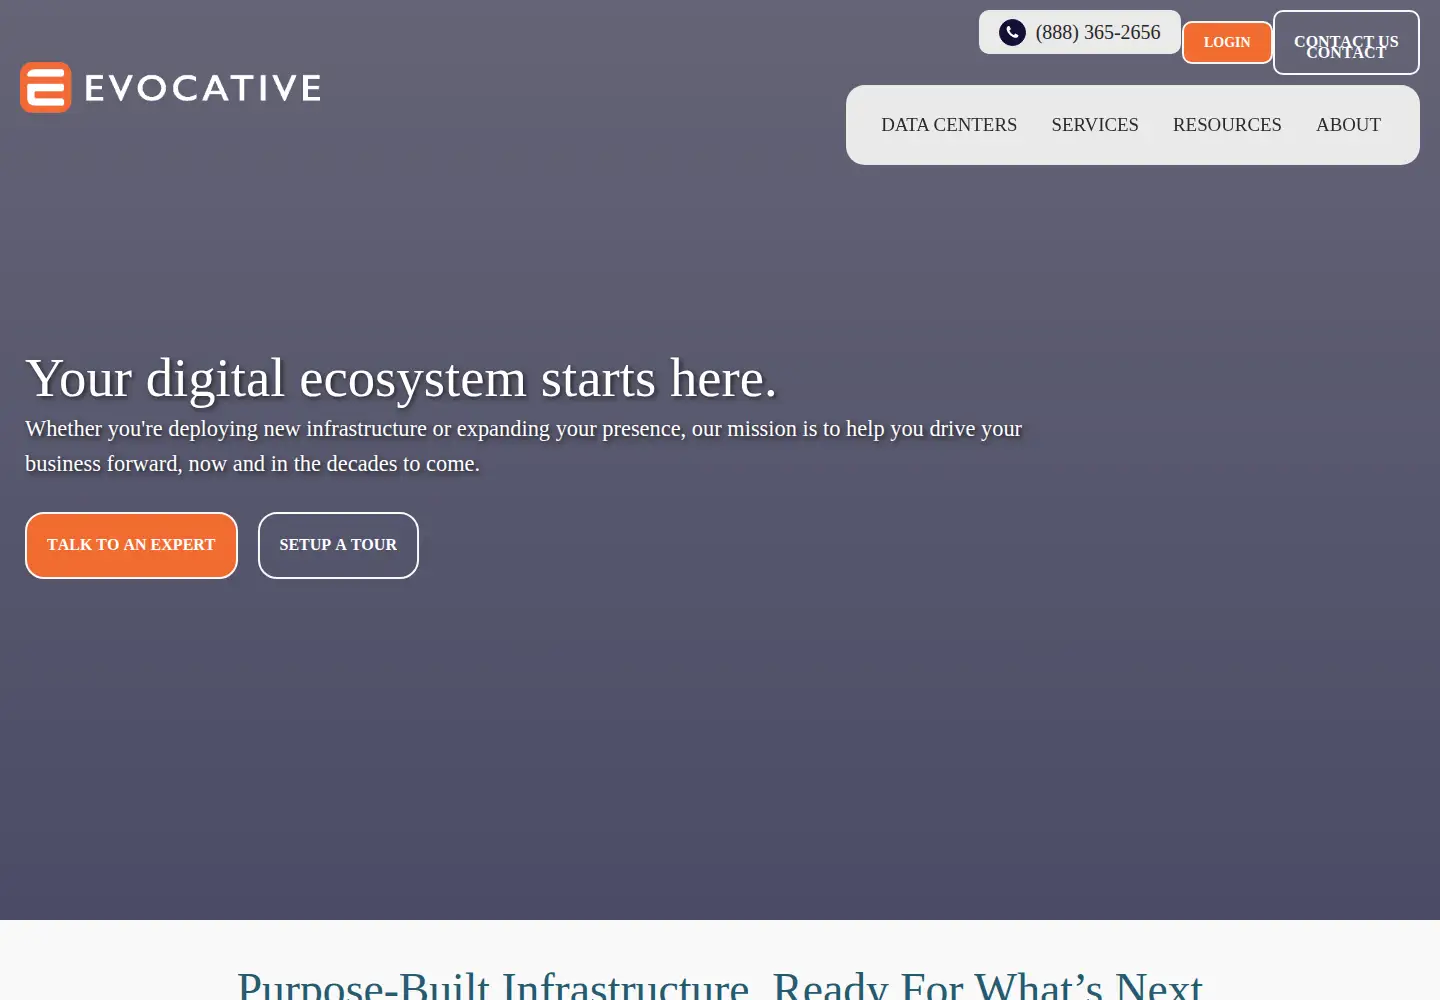Call the (888) 365-2656 phone number link
The width and height of the screenshot is (1440, 1000).
point(1080,32)
